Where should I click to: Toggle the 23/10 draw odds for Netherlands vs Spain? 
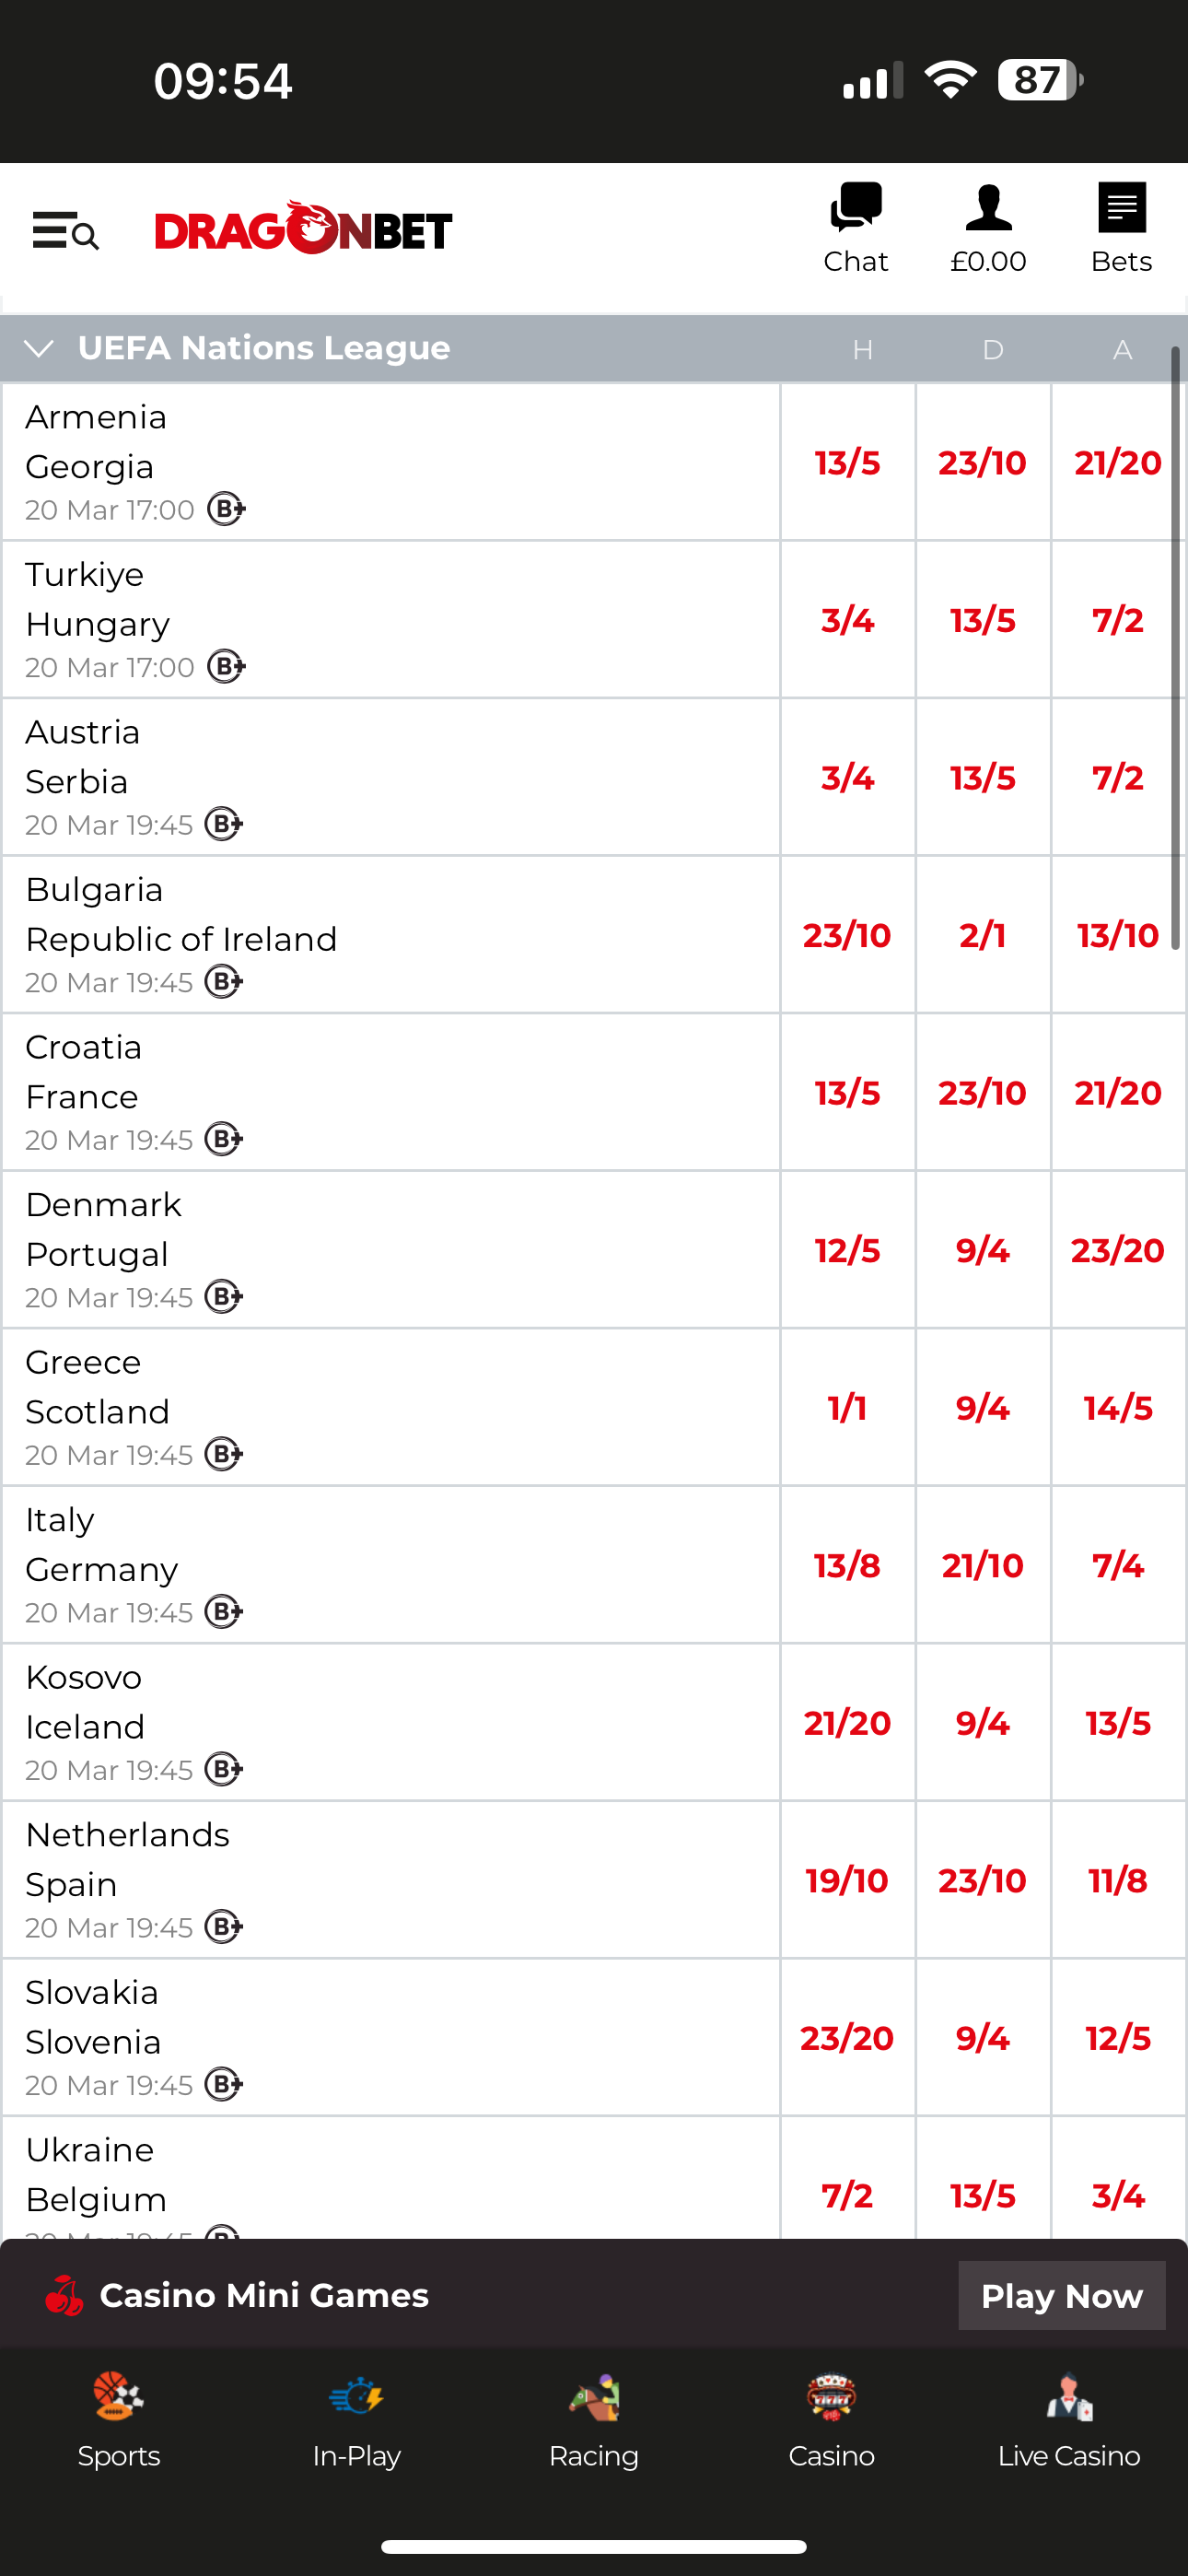(983, 1880)
